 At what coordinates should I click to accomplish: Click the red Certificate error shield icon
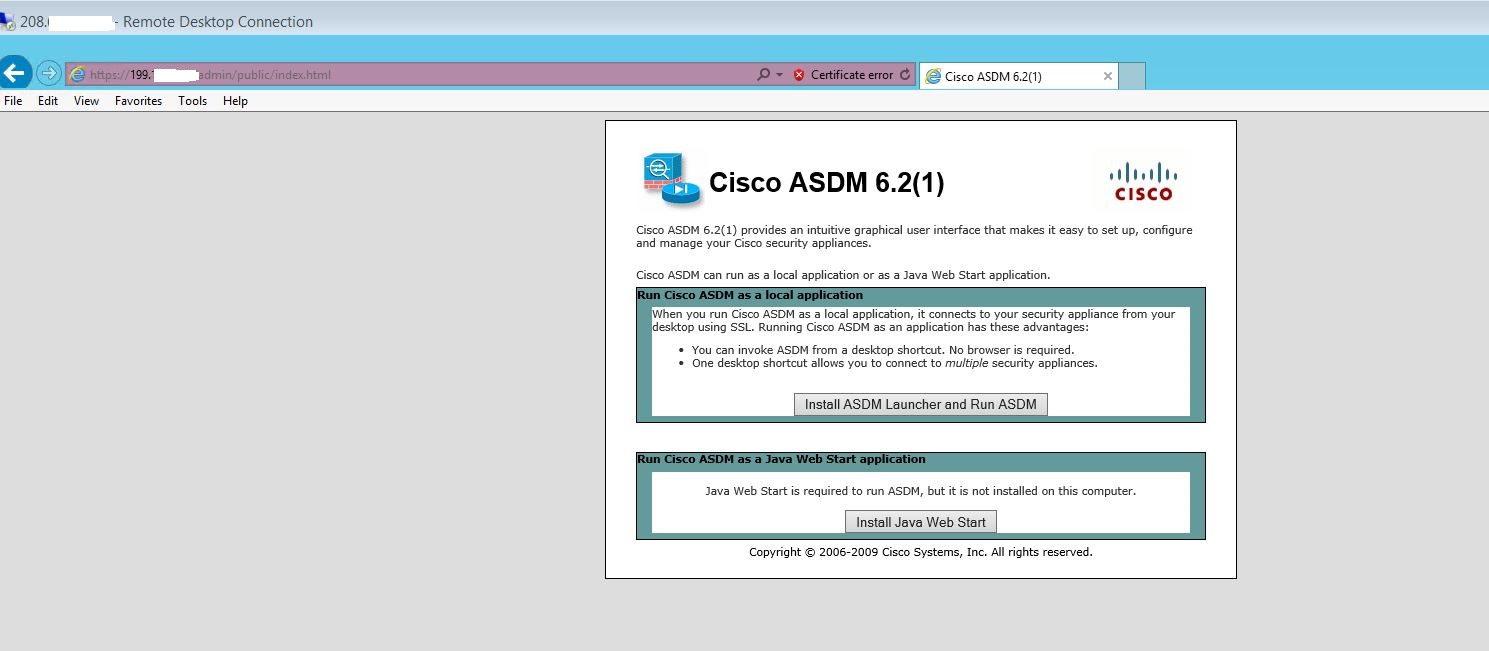tap(799, 75)
